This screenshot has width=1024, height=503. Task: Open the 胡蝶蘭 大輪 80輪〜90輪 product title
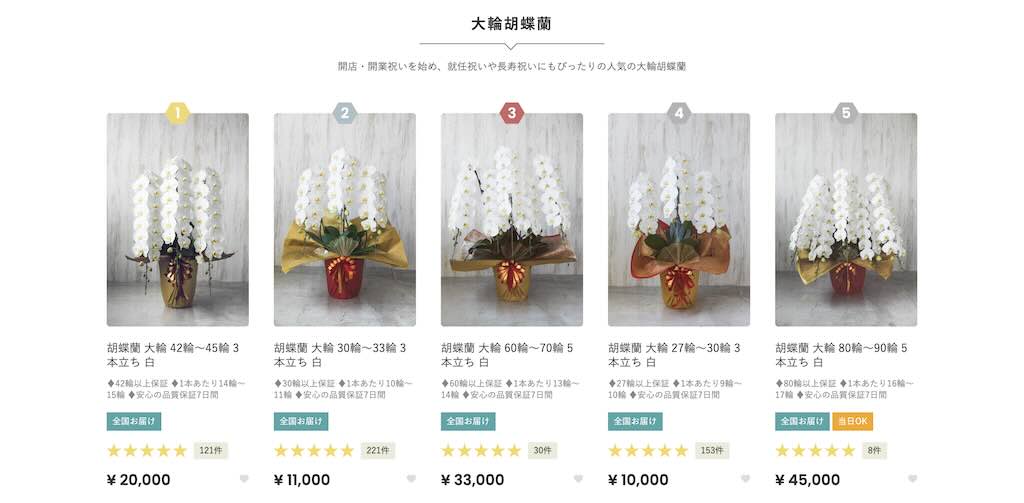pyautogui.click(x=841, y=355)
